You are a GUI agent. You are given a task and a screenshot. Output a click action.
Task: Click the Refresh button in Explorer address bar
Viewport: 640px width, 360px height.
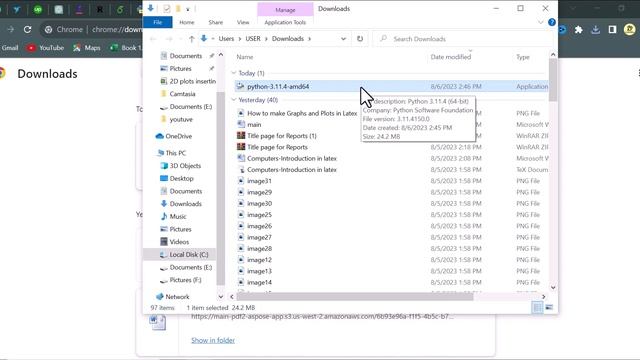pos(360,39)
